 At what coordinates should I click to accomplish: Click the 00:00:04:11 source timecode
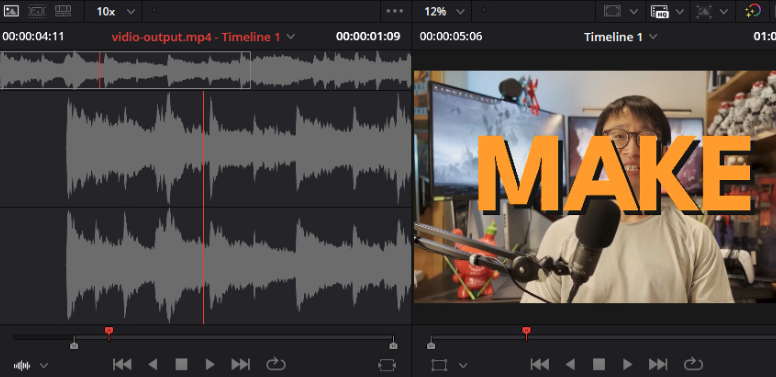point(33,36)
